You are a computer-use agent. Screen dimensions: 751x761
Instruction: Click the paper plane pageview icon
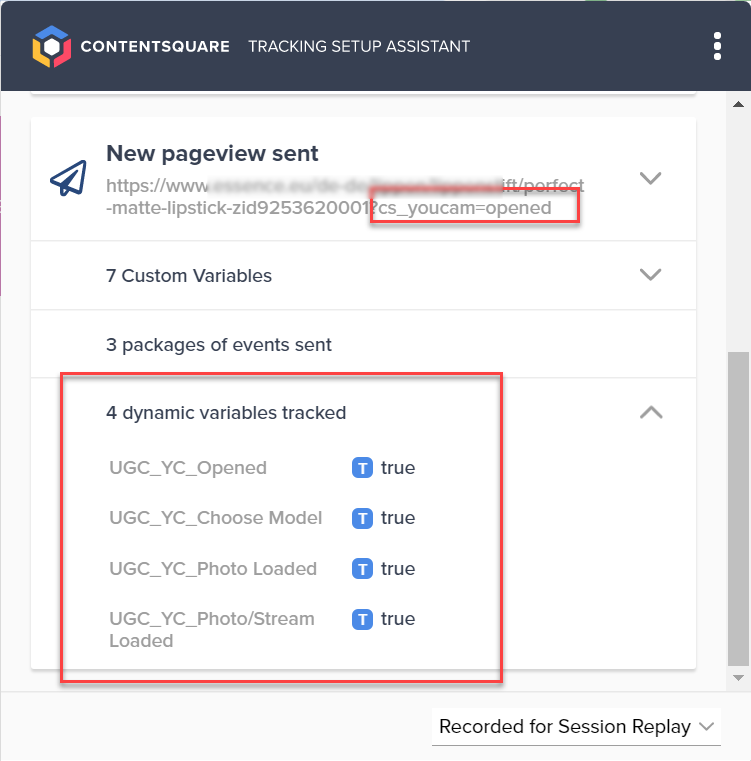[x=68, y=178]
